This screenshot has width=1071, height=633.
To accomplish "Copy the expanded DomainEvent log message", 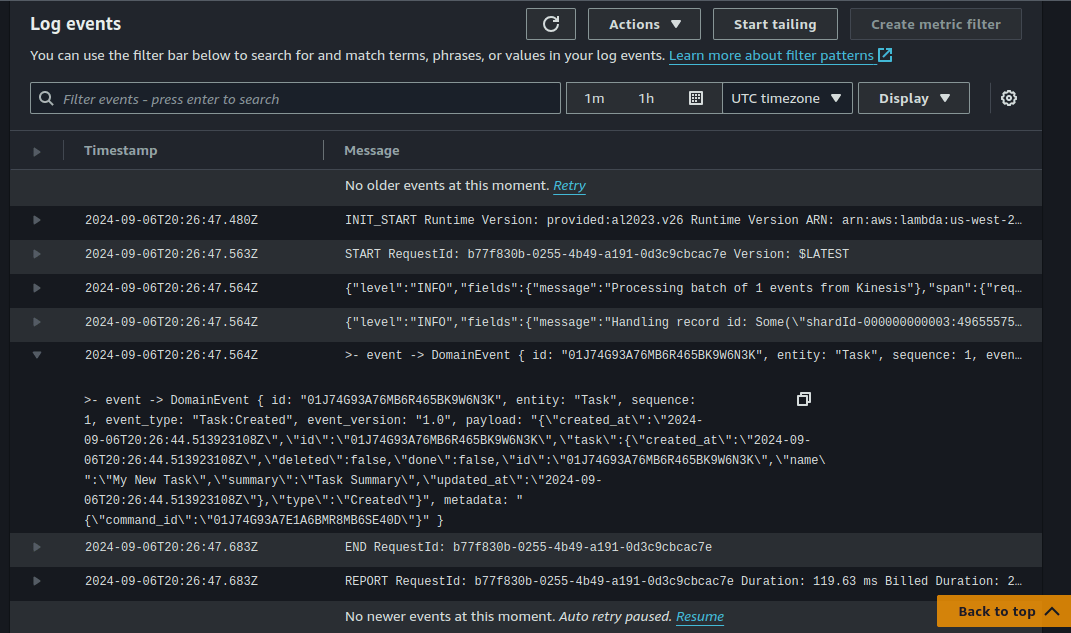I will pos(804,399).
